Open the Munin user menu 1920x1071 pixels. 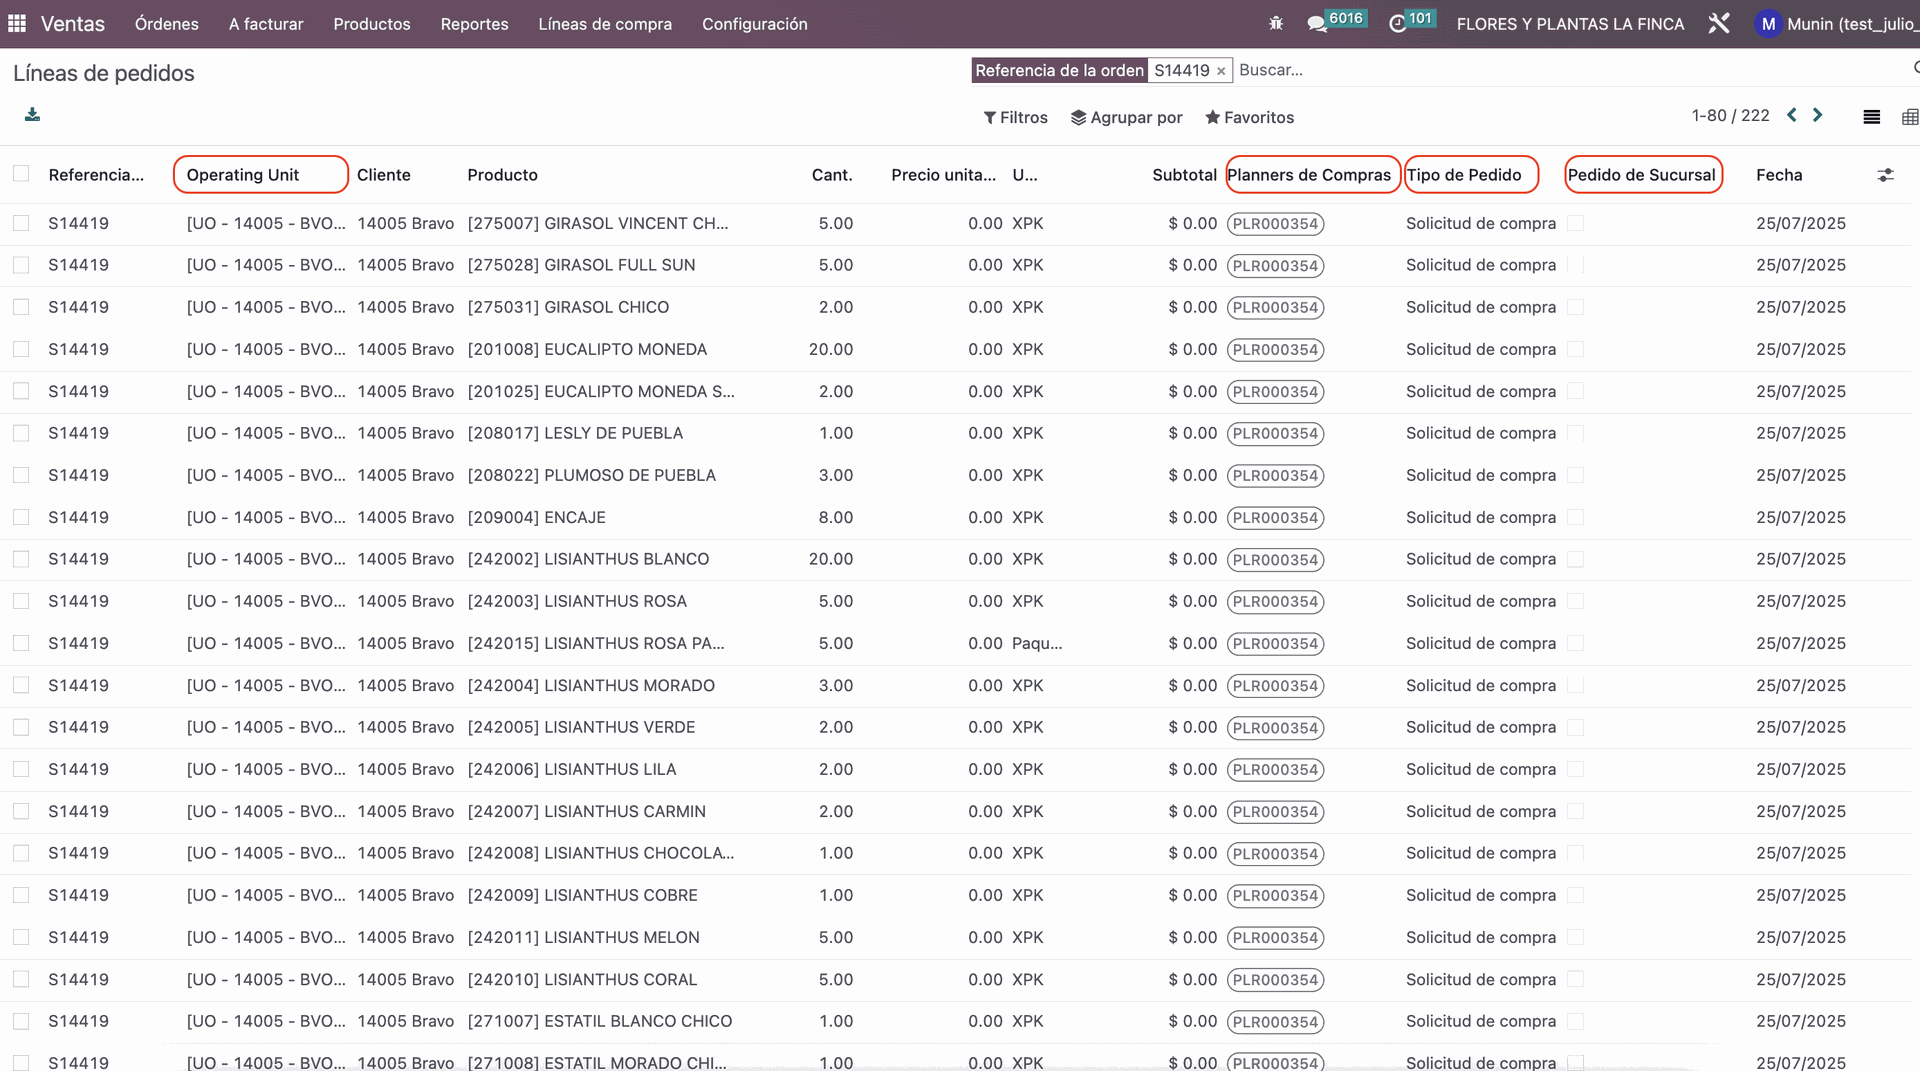click(1837, 24)
